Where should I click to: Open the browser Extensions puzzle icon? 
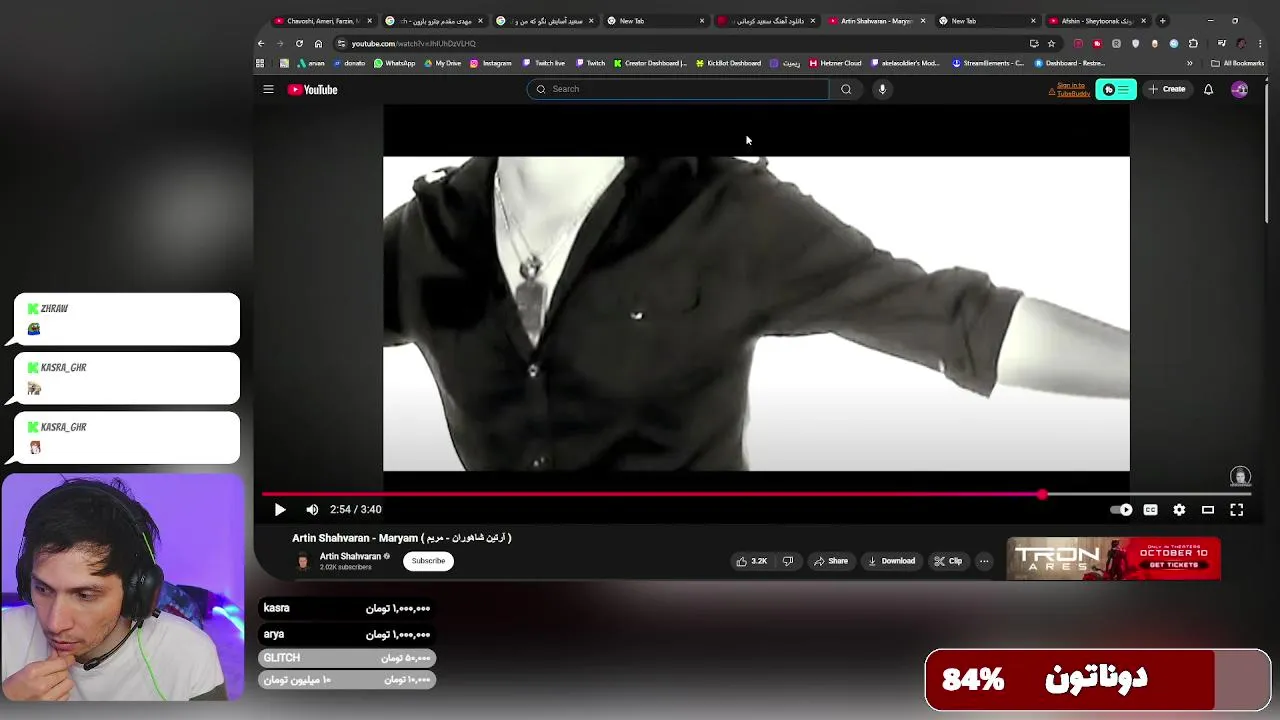click(1193, 43)
